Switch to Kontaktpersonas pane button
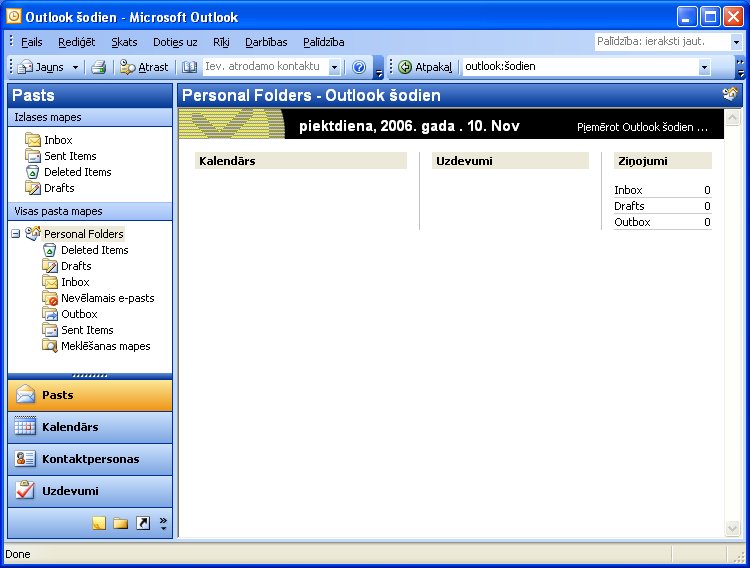Image resolution: width=750 pixels, height=568 pixels. pos(90,459)
